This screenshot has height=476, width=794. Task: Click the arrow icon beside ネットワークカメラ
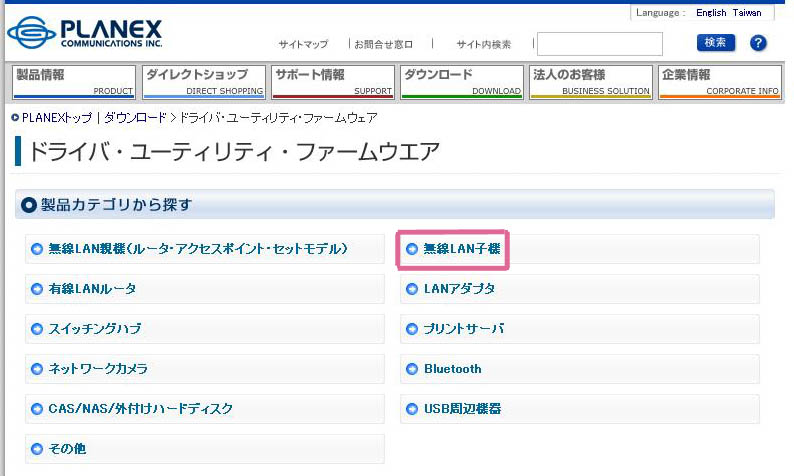(36, 369)
